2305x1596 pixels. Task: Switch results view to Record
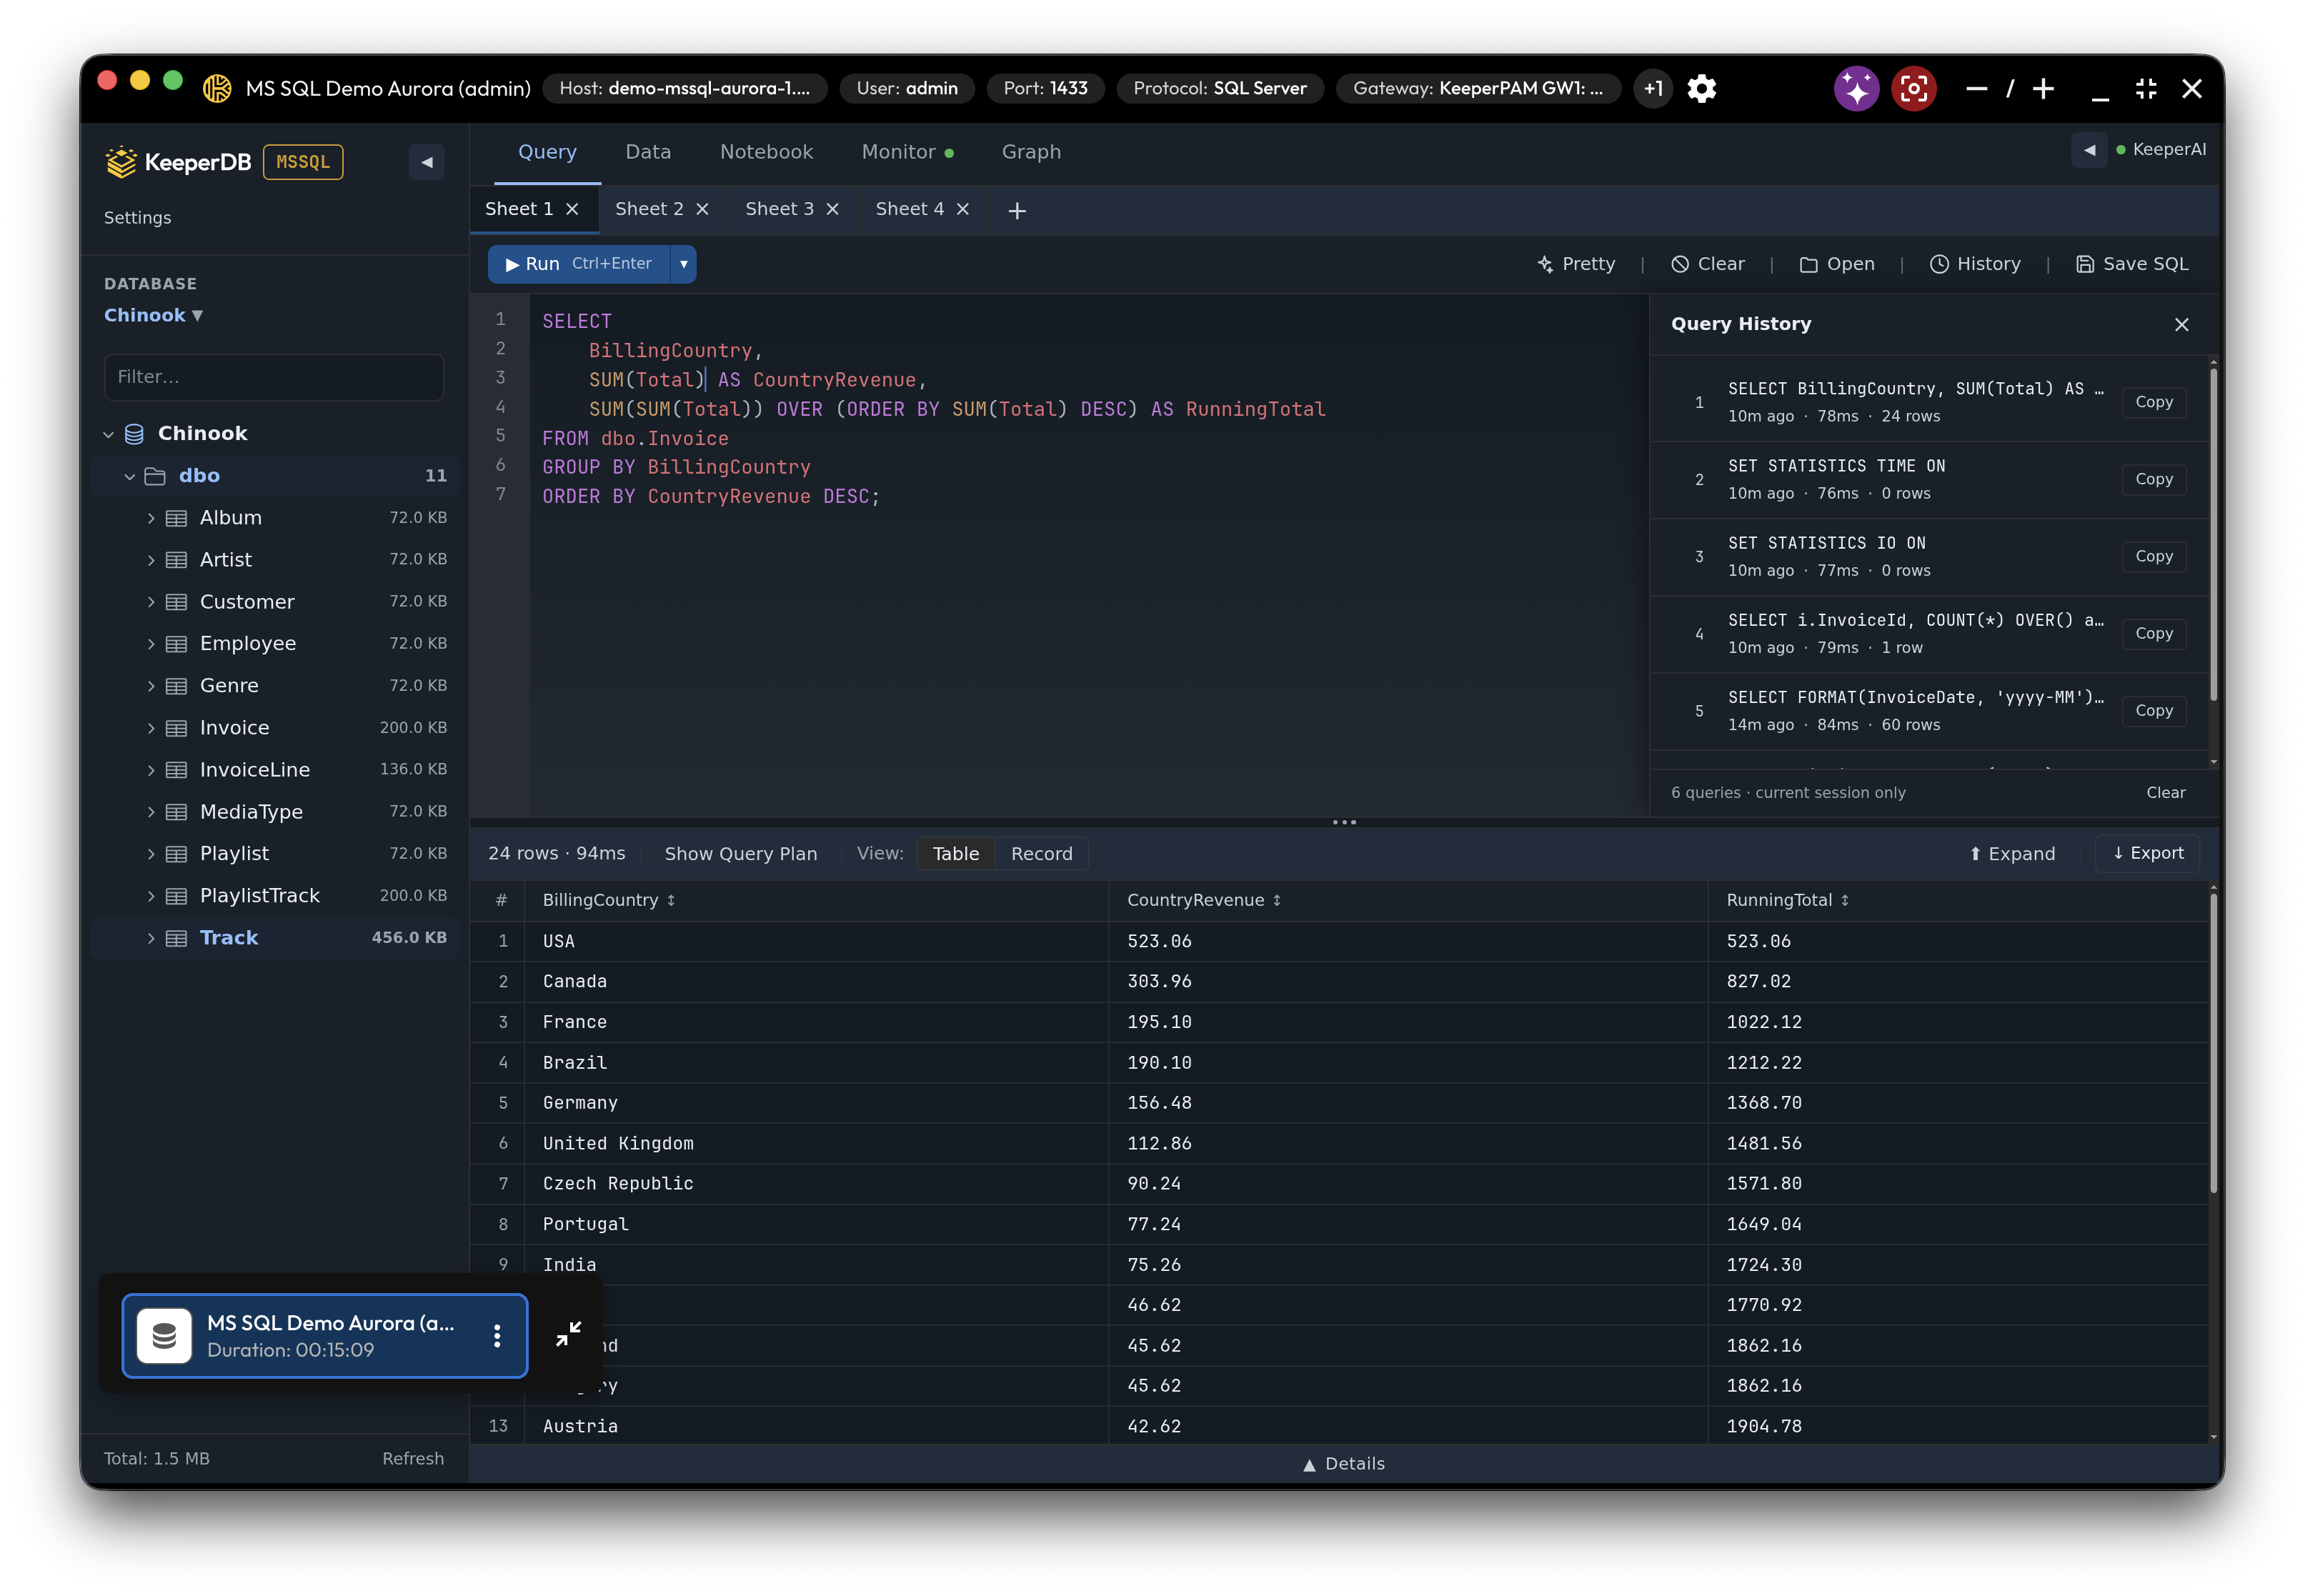tap(1041, 854)
